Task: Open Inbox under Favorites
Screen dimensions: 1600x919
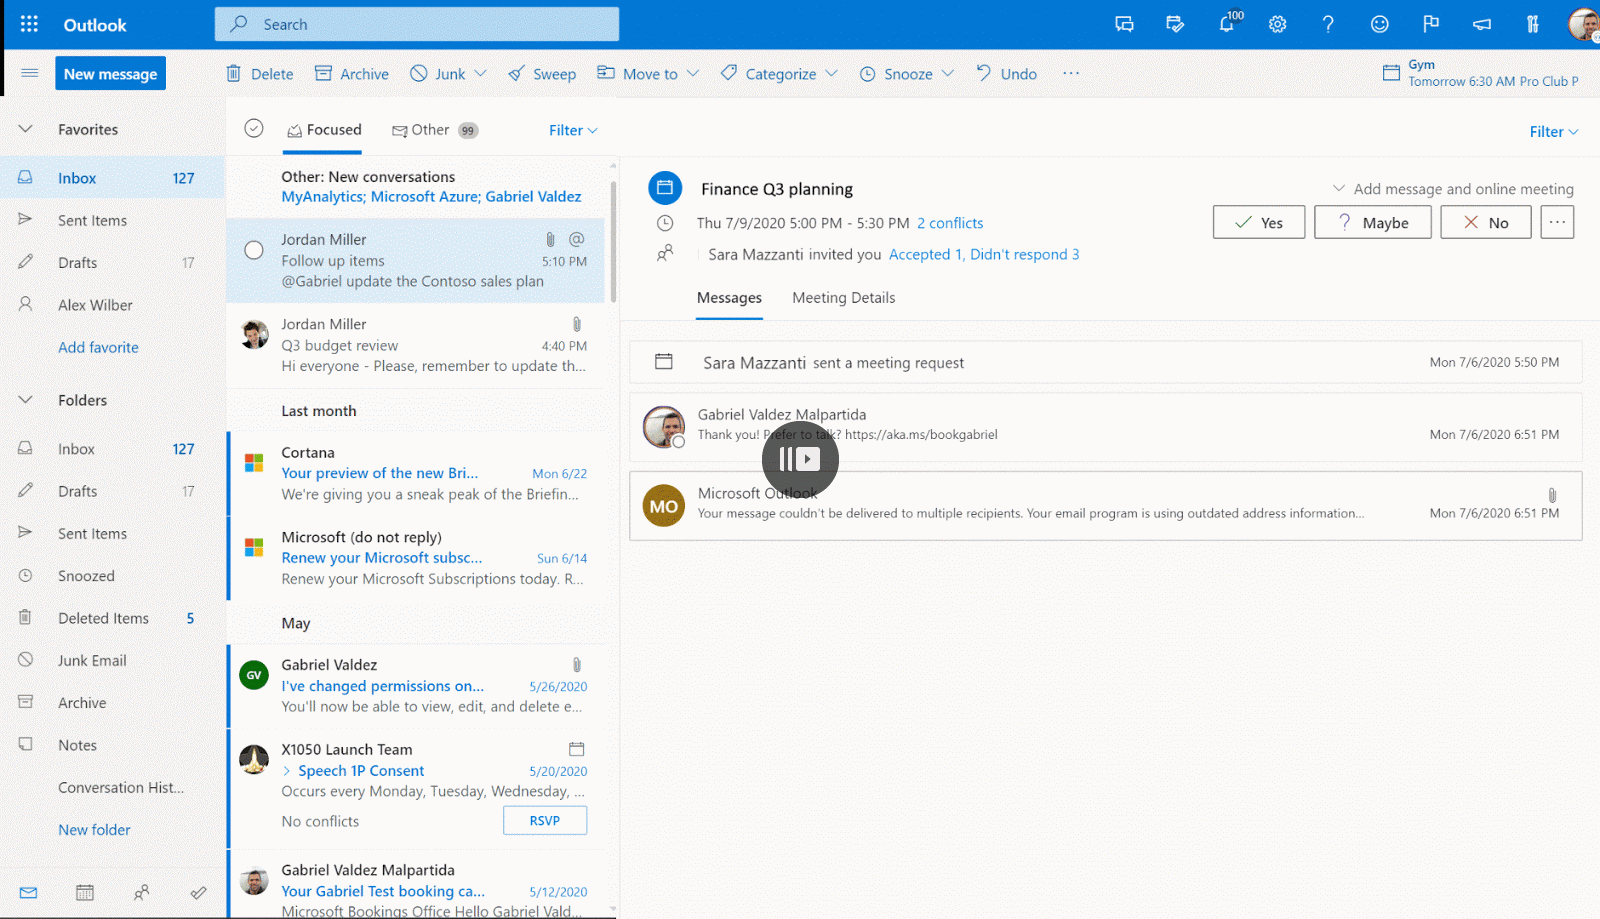Action: 112,178
